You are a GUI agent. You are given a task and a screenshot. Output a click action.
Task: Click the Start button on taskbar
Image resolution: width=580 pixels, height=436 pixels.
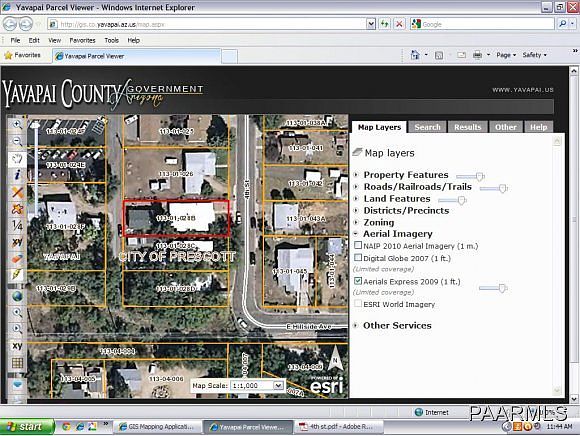27,427
